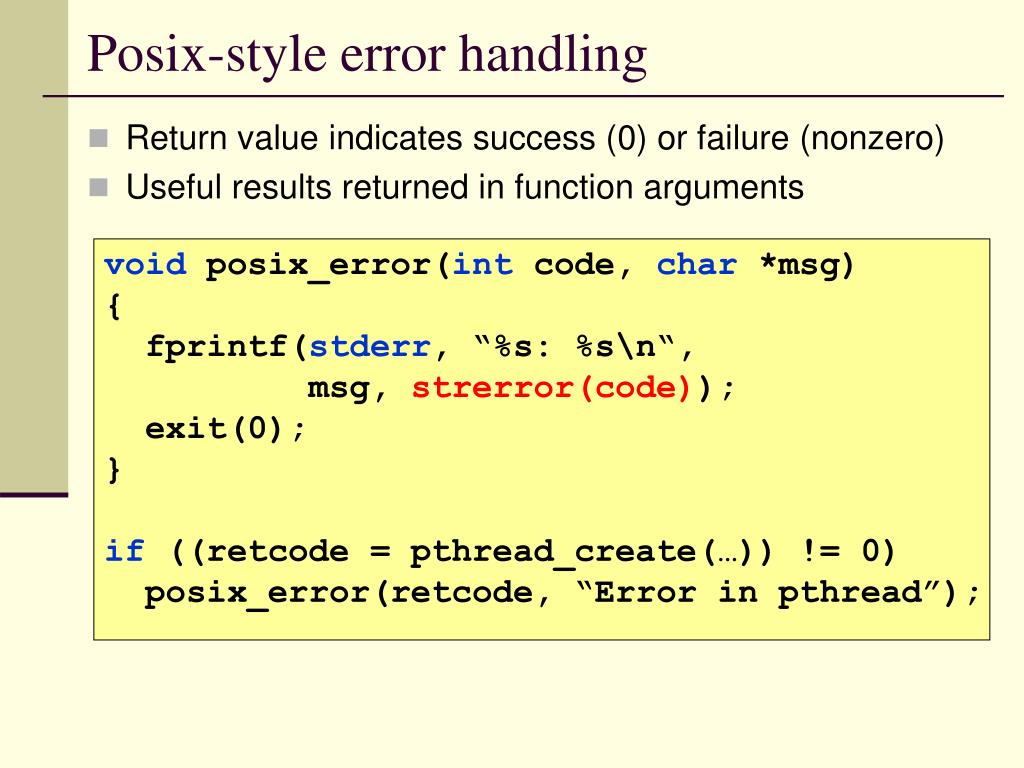Click the 'exit(0);' statement
This screenshot has height=768, width=1024.
coord(225,429)
